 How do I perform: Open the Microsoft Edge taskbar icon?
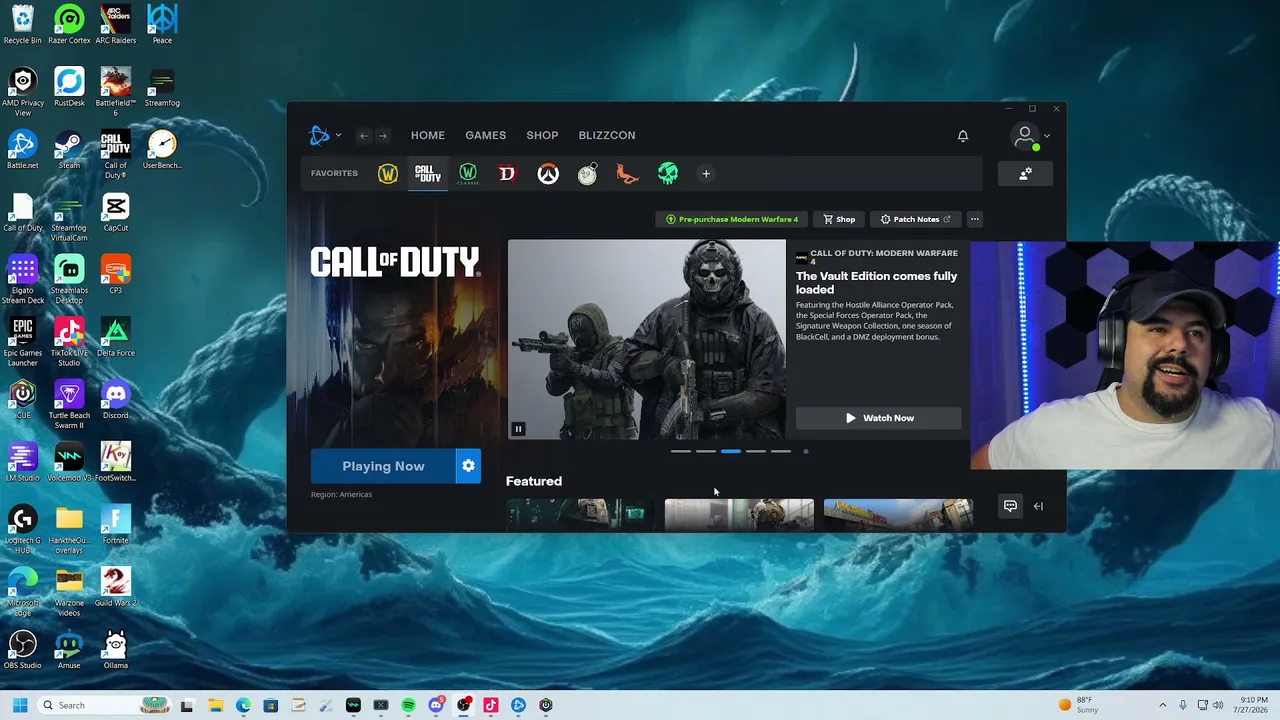coord(243,705)
